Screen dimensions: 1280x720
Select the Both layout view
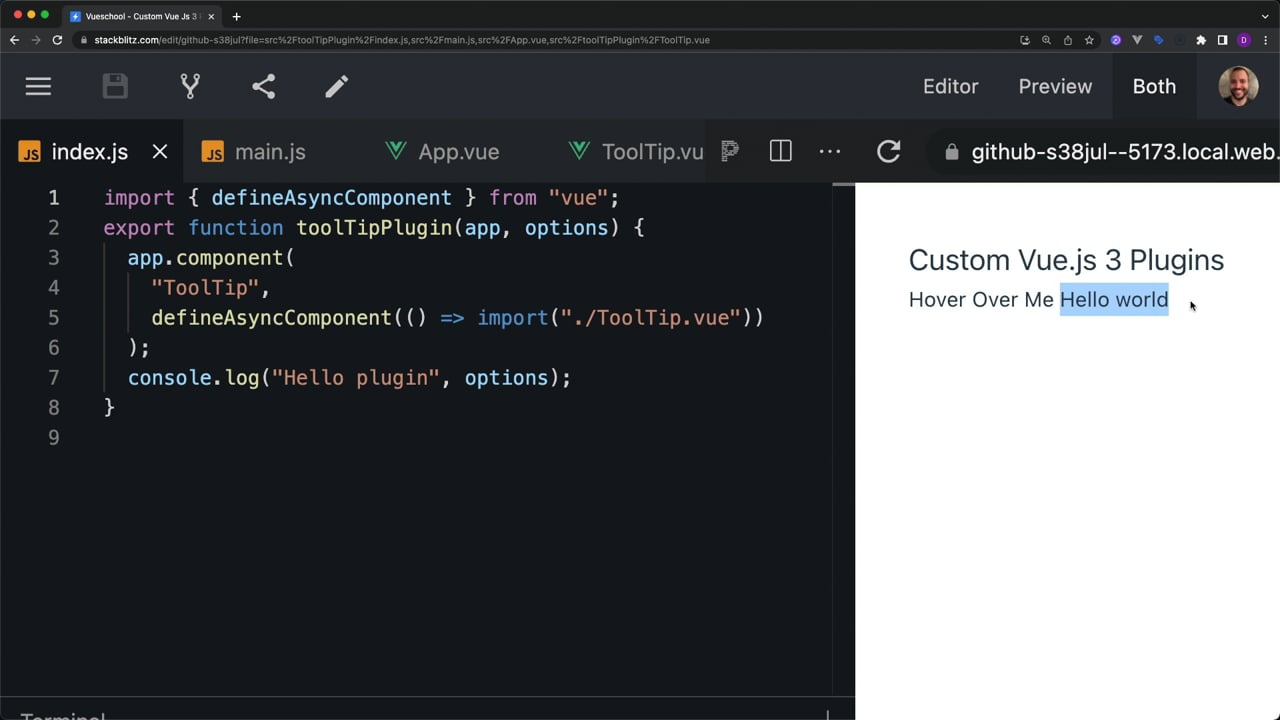pyautogui.click(x=1154, y=87)
